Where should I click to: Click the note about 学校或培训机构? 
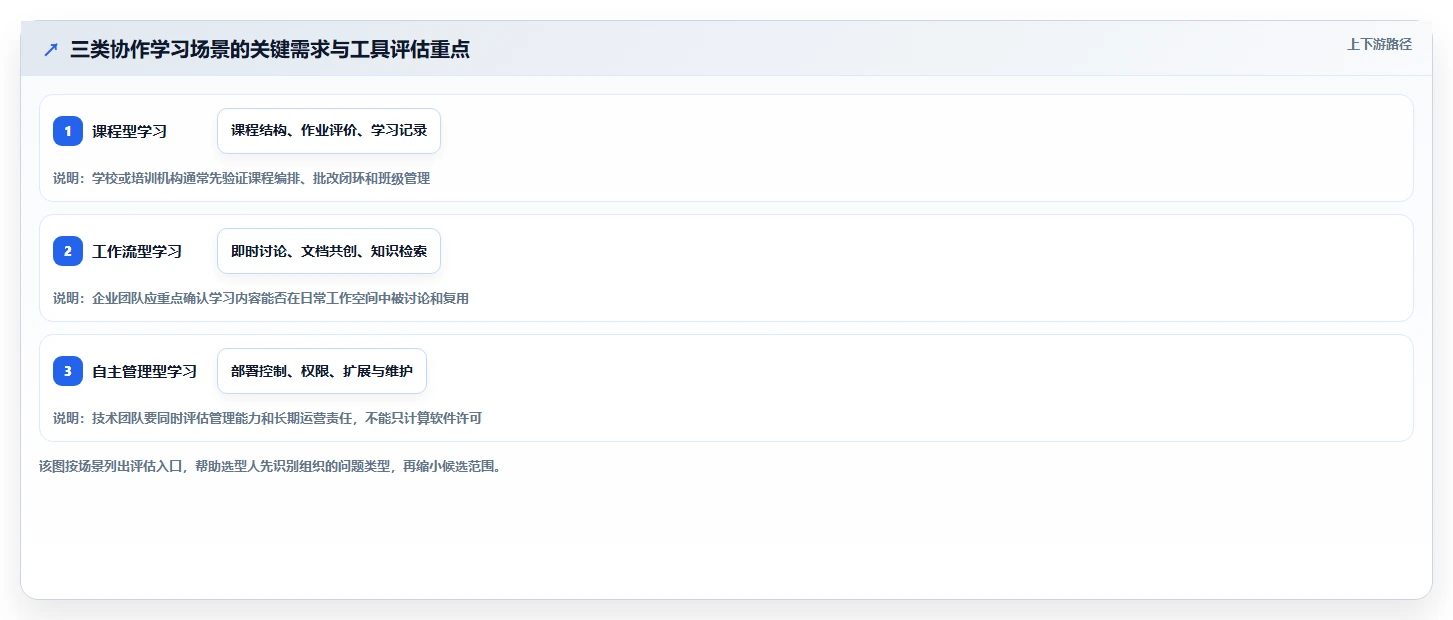241,178
